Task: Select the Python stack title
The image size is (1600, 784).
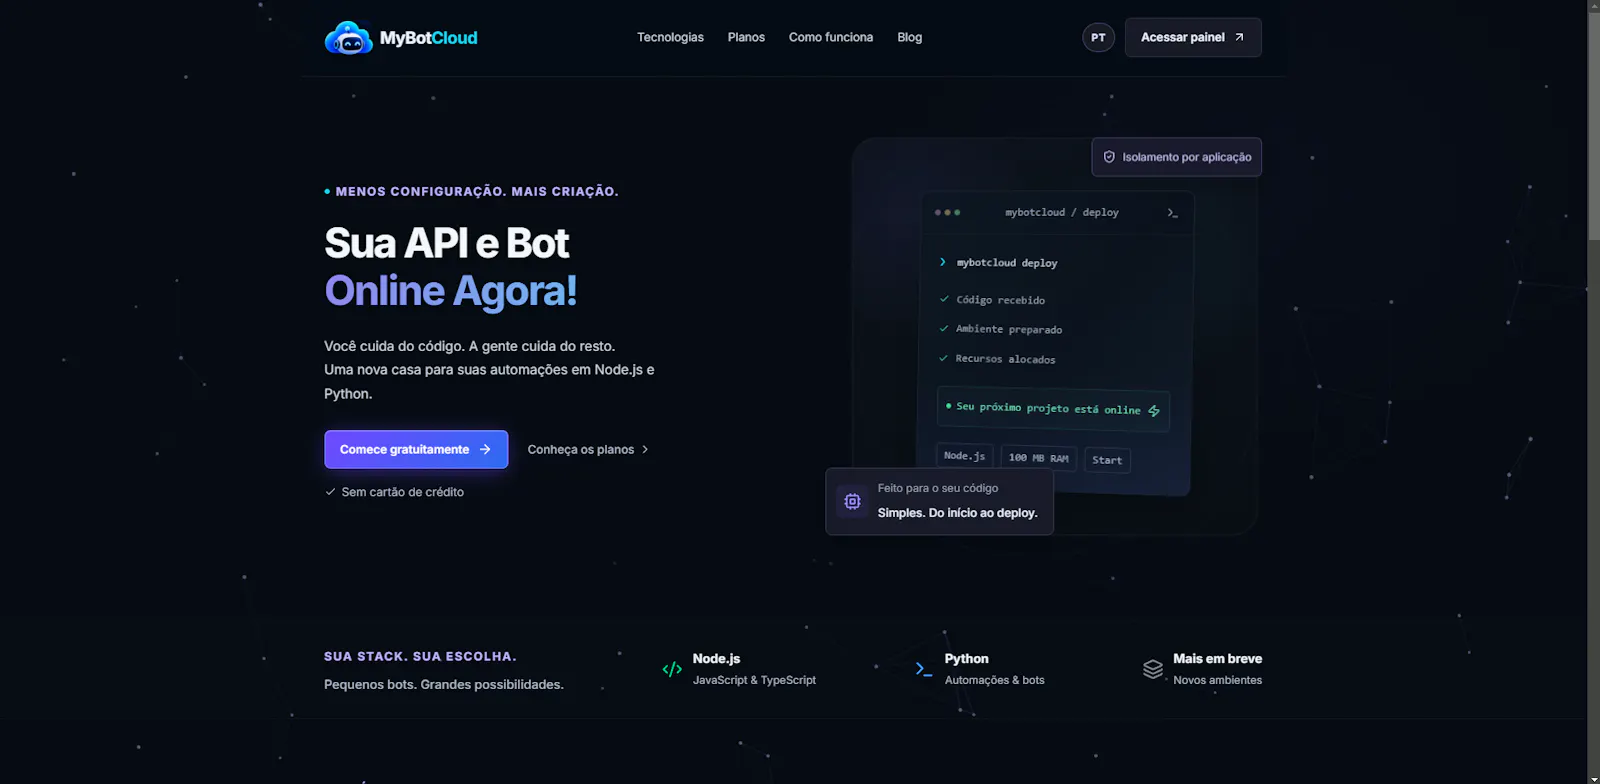Action: [966, 659]
